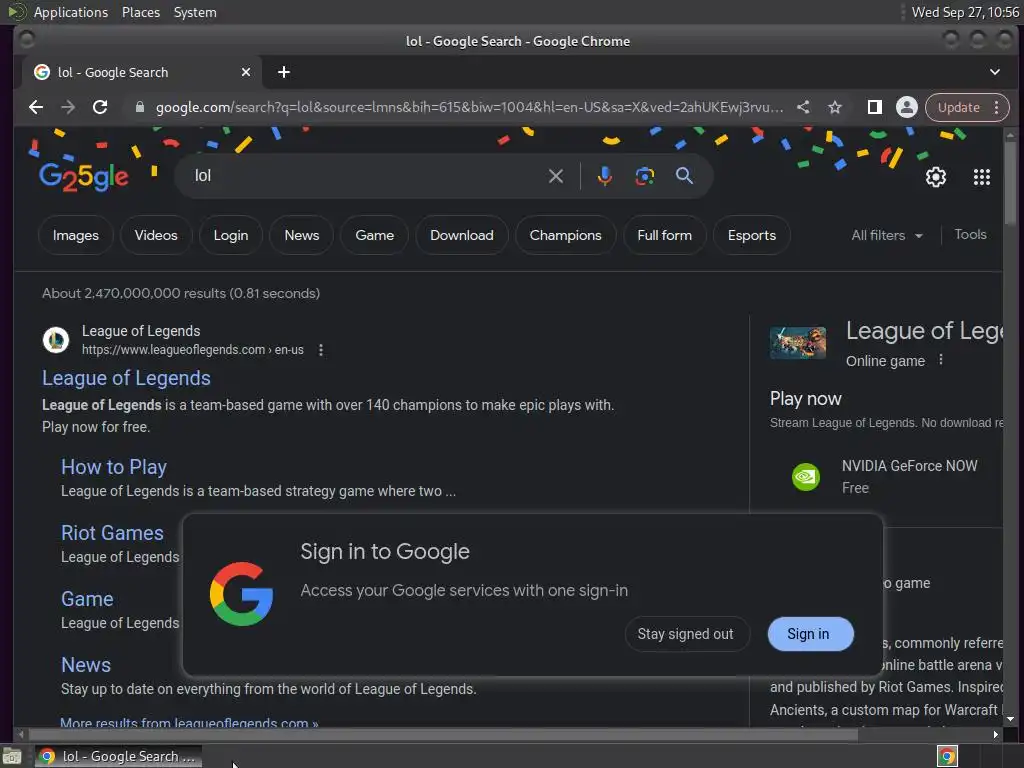Select the Login filter chip

231,235
